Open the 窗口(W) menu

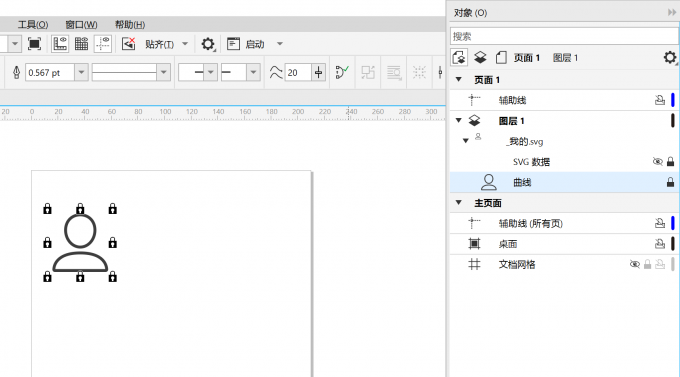point(81,25)
